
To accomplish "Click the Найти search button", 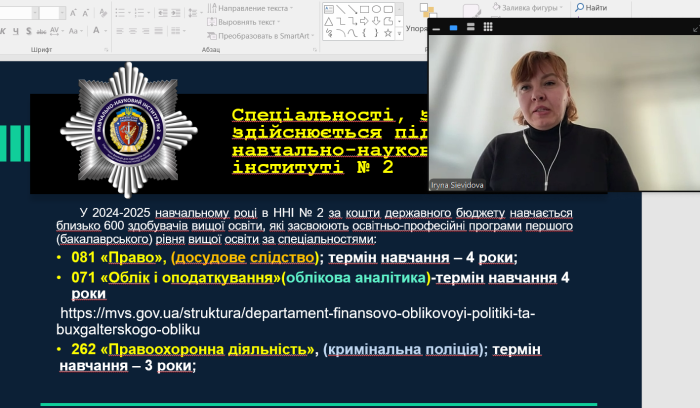I will tap(590, 7).
